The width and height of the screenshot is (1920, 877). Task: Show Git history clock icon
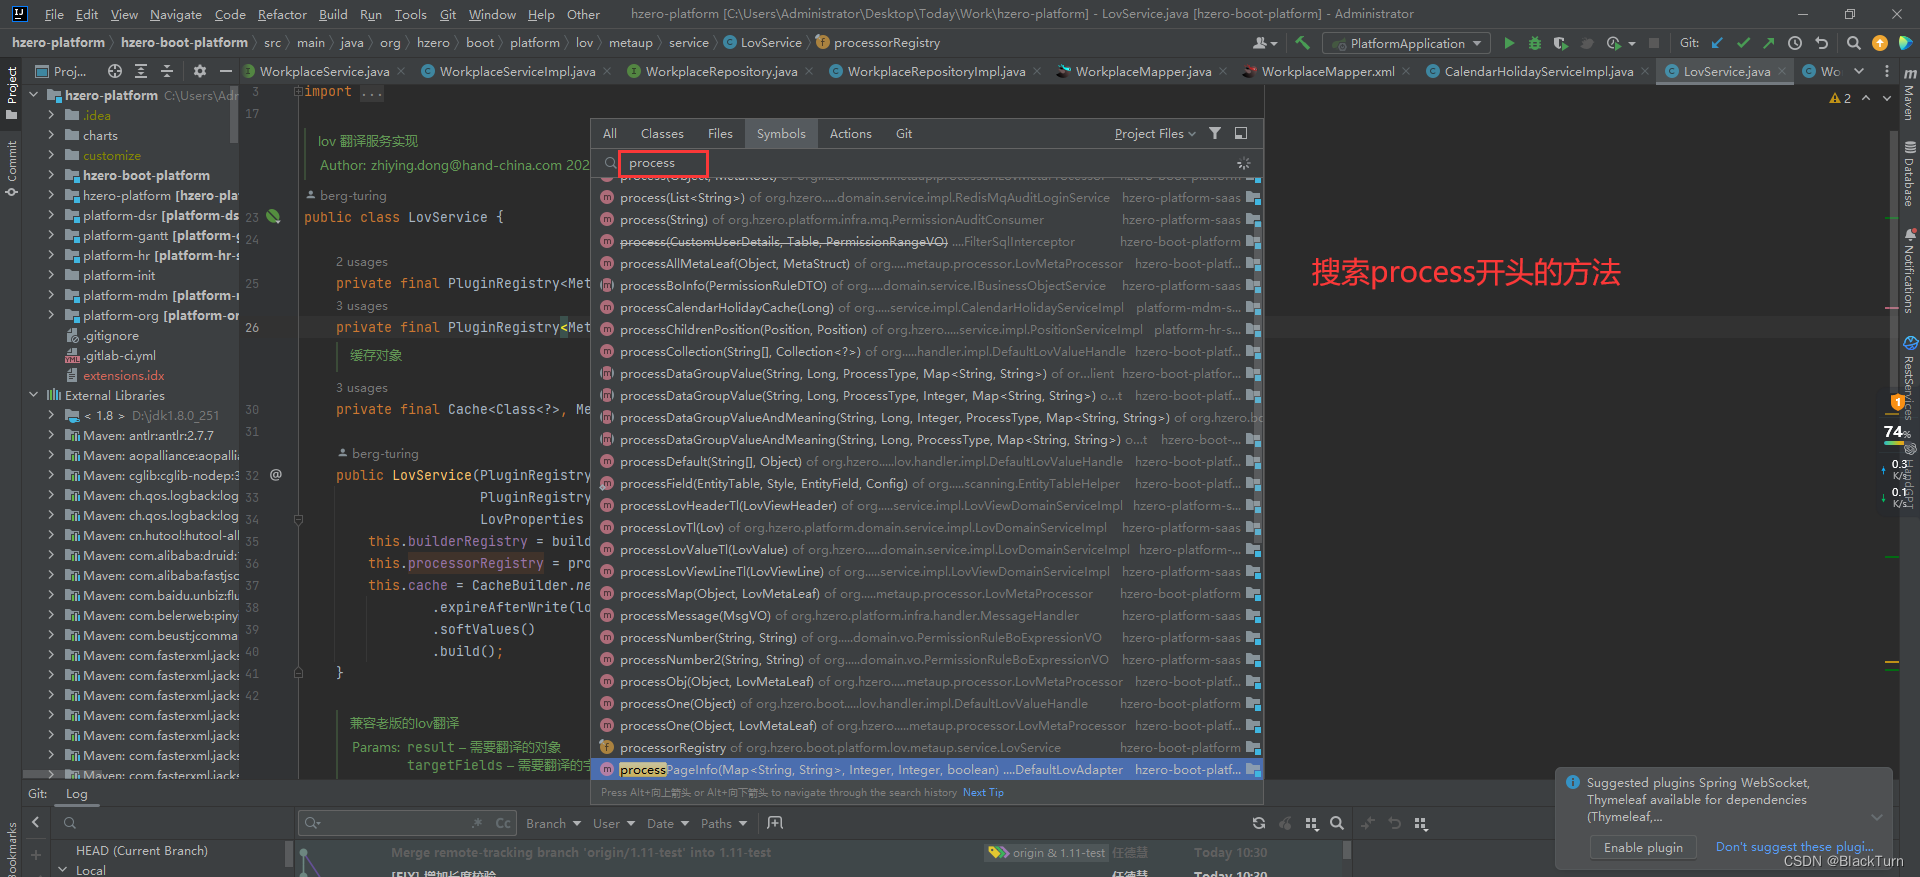[x=1795, y=43]
